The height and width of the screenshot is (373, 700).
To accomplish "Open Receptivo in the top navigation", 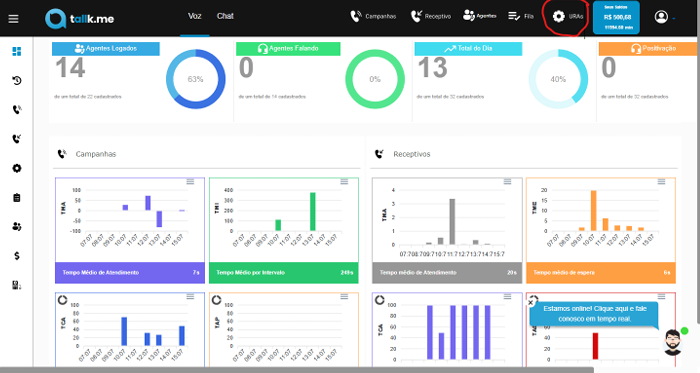I will (x=431, y=17).
